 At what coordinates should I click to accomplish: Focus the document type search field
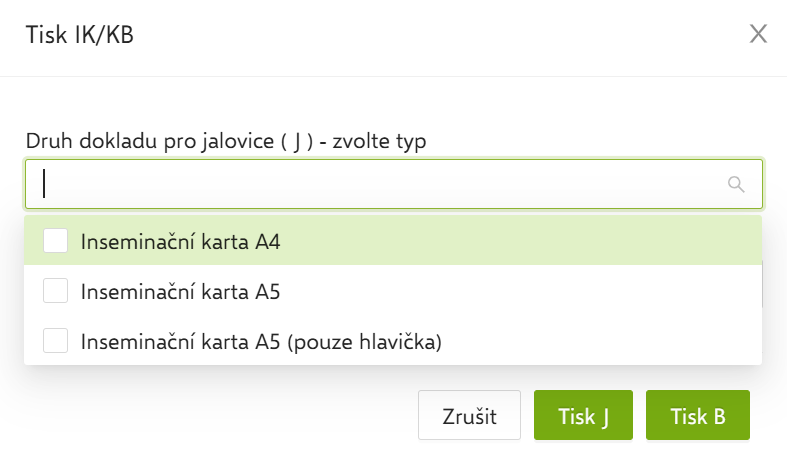pos(380,184)
